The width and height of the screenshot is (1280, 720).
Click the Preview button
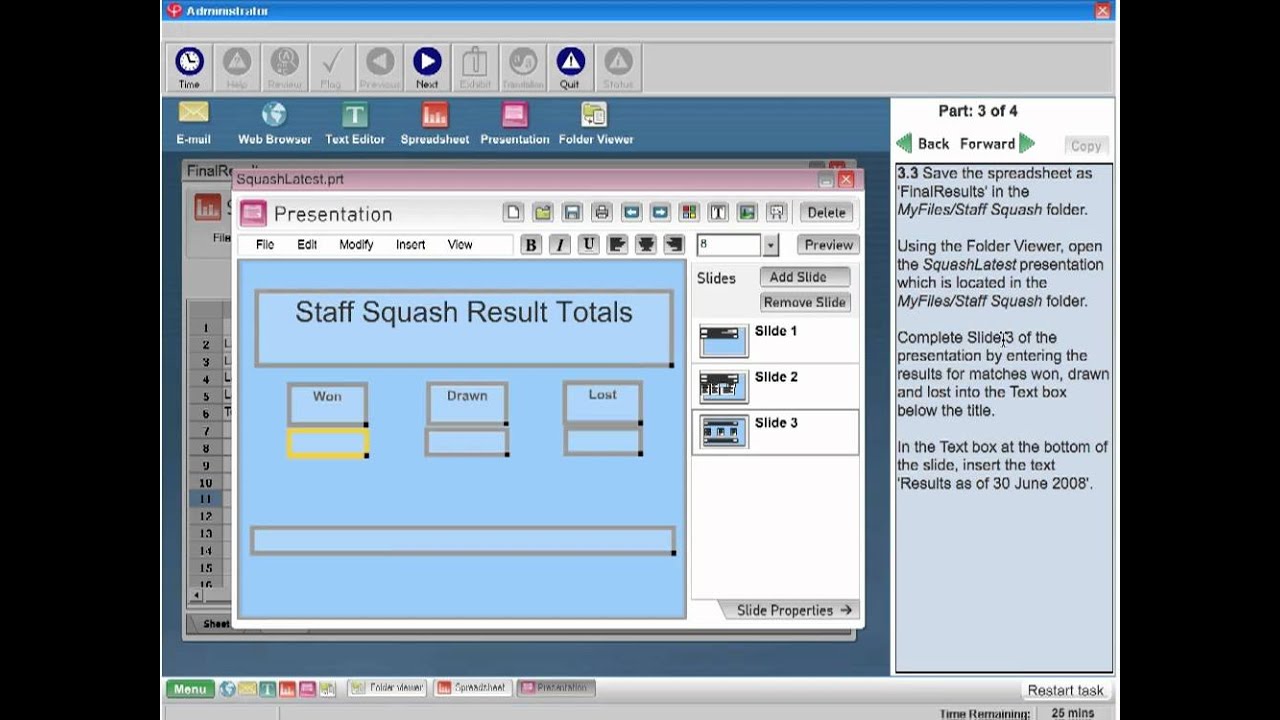point(828,245)
